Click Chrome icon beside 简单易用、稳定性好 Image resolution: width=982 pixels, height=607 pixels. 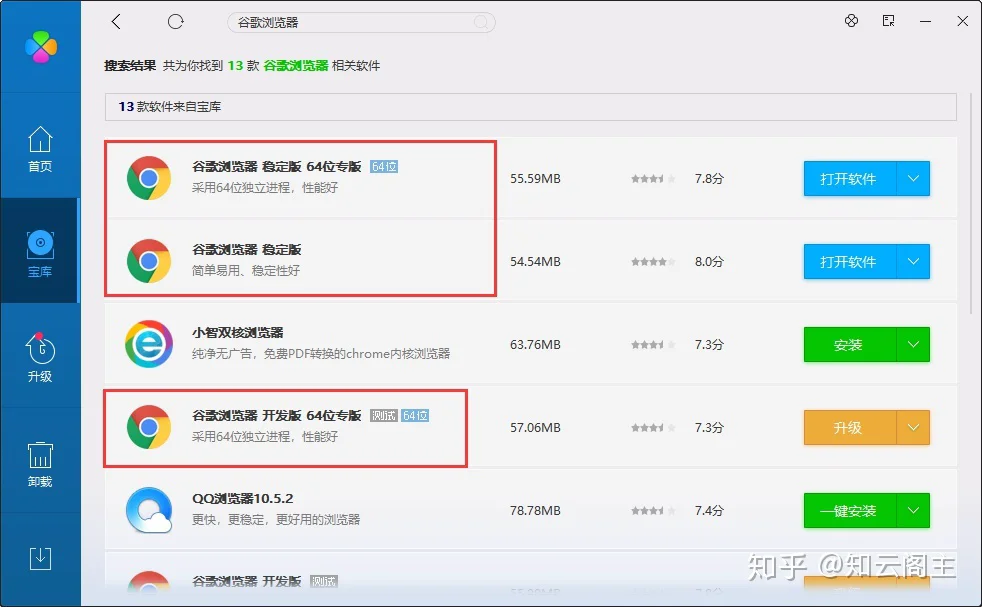click(148, 261)
